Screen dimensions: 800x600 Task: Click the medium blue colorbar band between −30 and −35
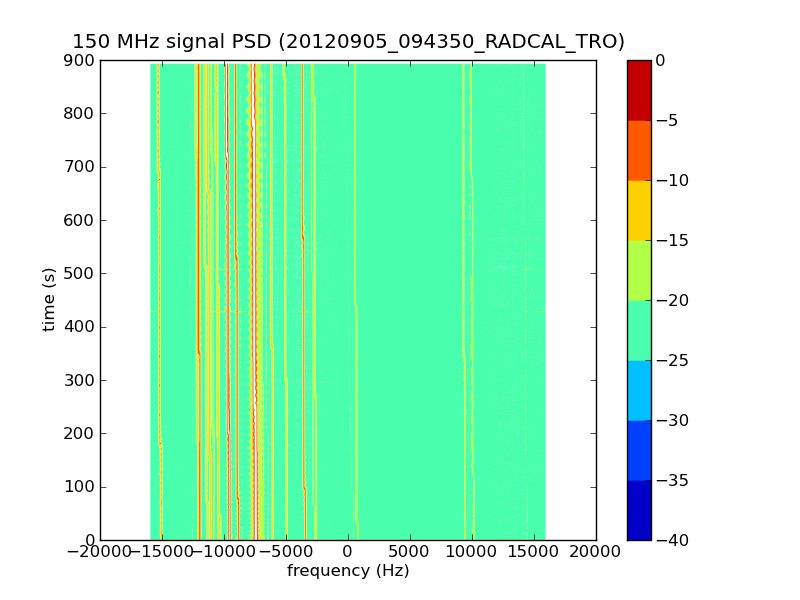coord(638,450)
